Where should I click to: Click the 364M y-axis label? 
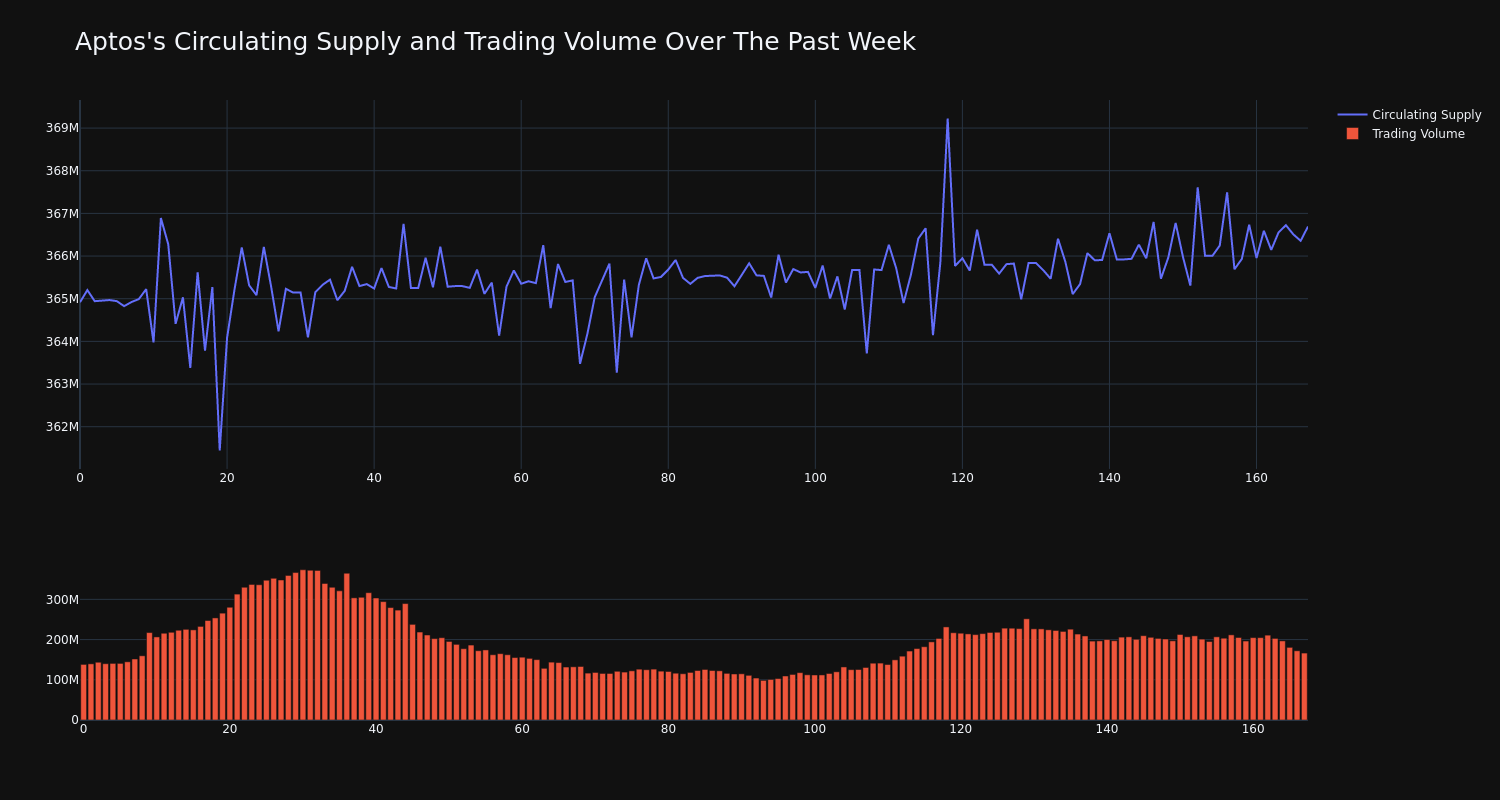coord(62,342)
